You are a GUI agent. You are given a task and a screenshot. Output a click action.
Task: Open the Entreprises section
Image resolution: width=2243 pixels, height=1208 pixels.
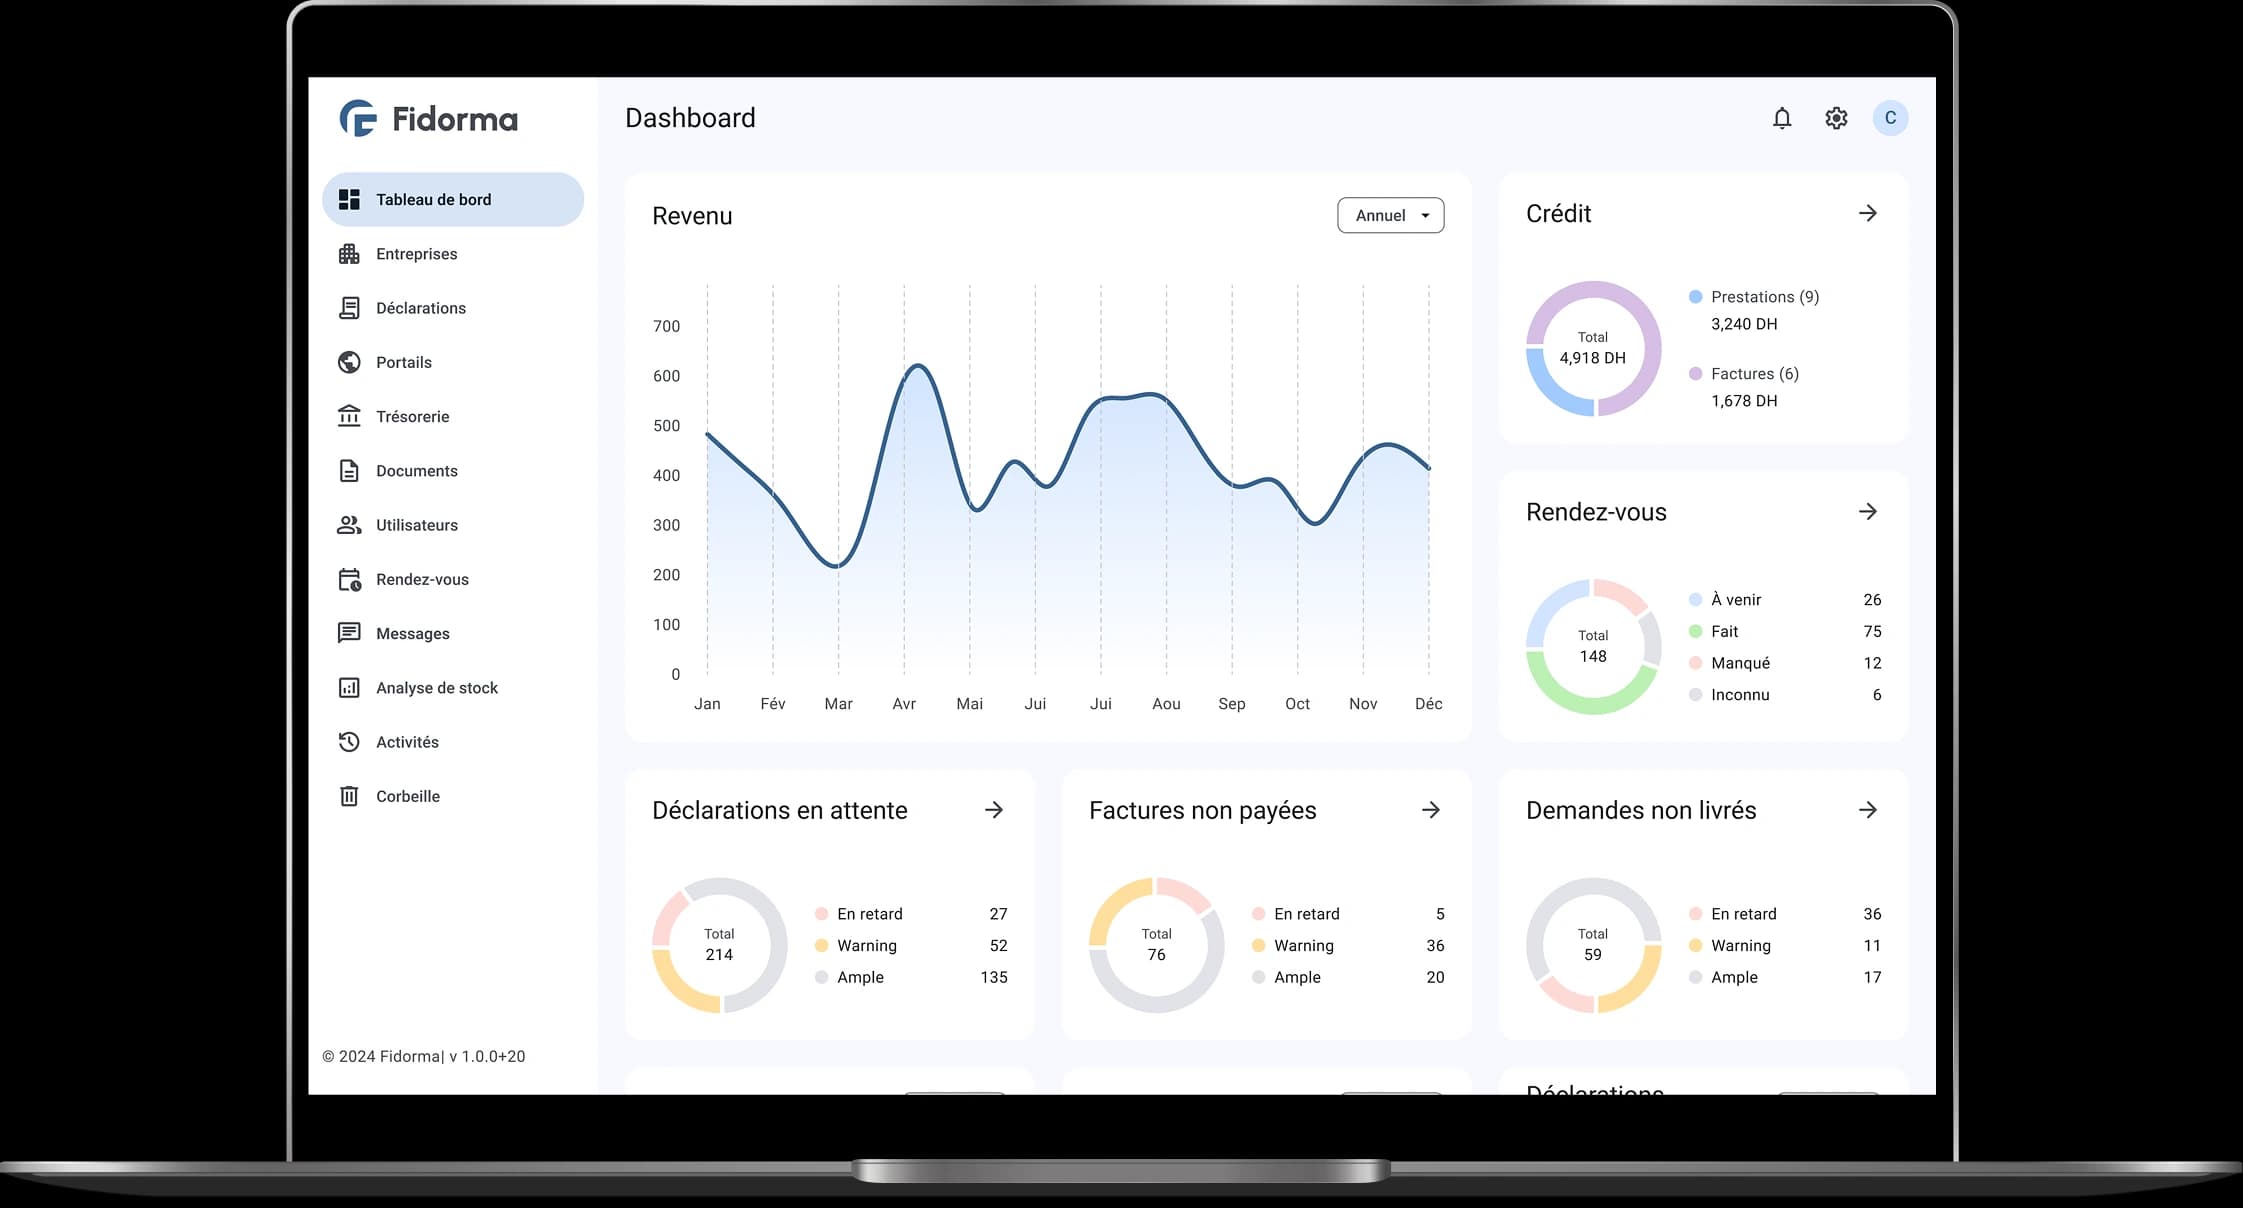415,253
